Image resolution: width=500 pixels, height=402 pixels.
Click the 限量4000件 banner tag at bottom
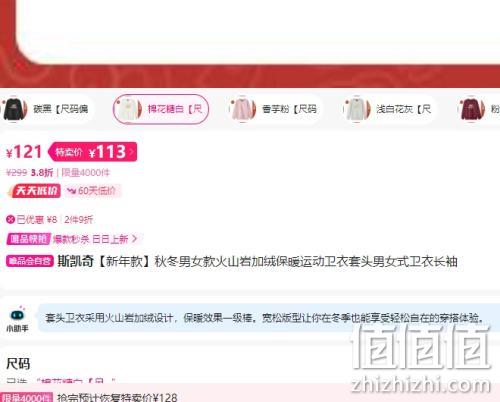pos(26,397)
